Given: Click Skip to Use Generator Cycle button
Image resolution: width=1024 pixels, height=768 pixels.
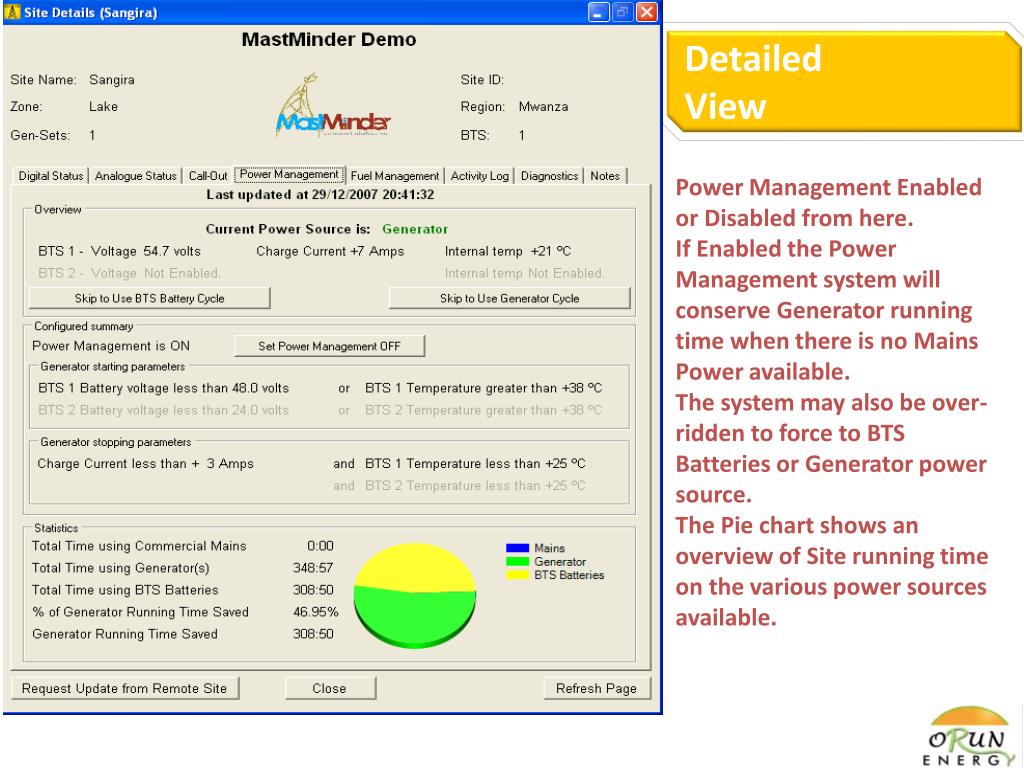Looking at the screenshot, I should (509, 298).
